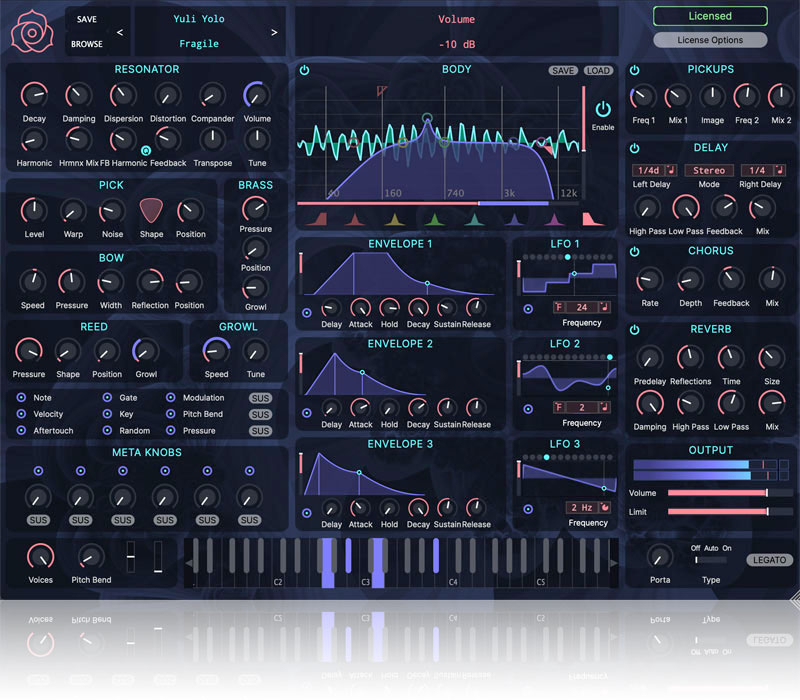Open the preset name Fragile selector

point(198,44)
